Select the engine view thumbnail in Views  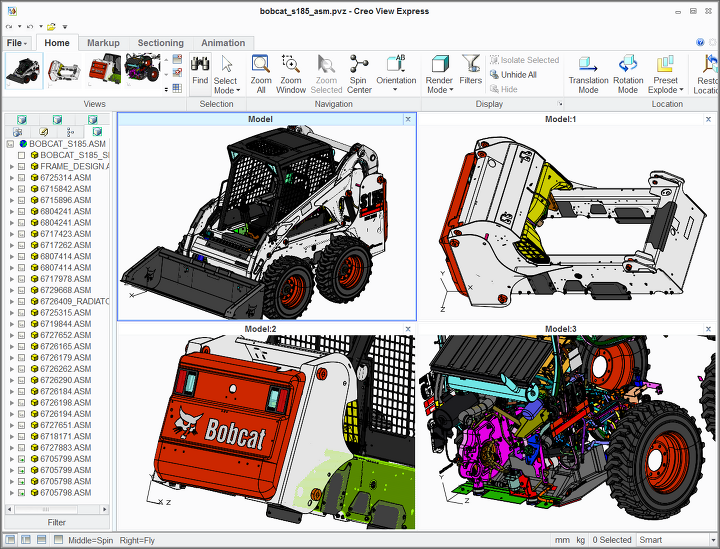pyautogui.click(x=142, y=70)
